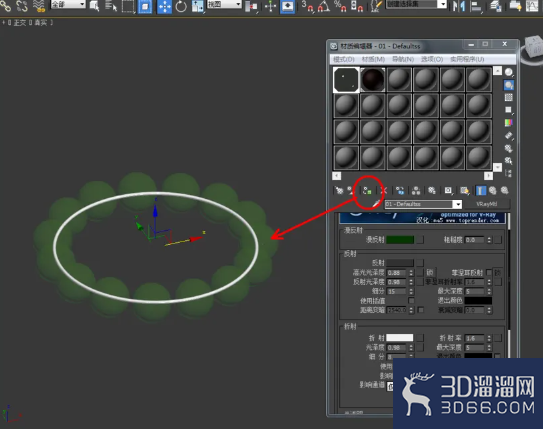Open Material (M) menu
This screenshot has height=429, width=543.
373,59
